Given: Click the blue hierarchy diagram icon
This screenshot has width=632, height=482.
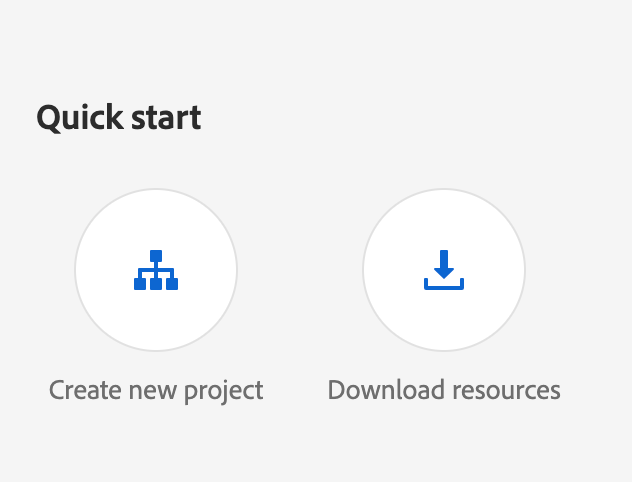Looking at the screenshot, I should tap(156, 270).
